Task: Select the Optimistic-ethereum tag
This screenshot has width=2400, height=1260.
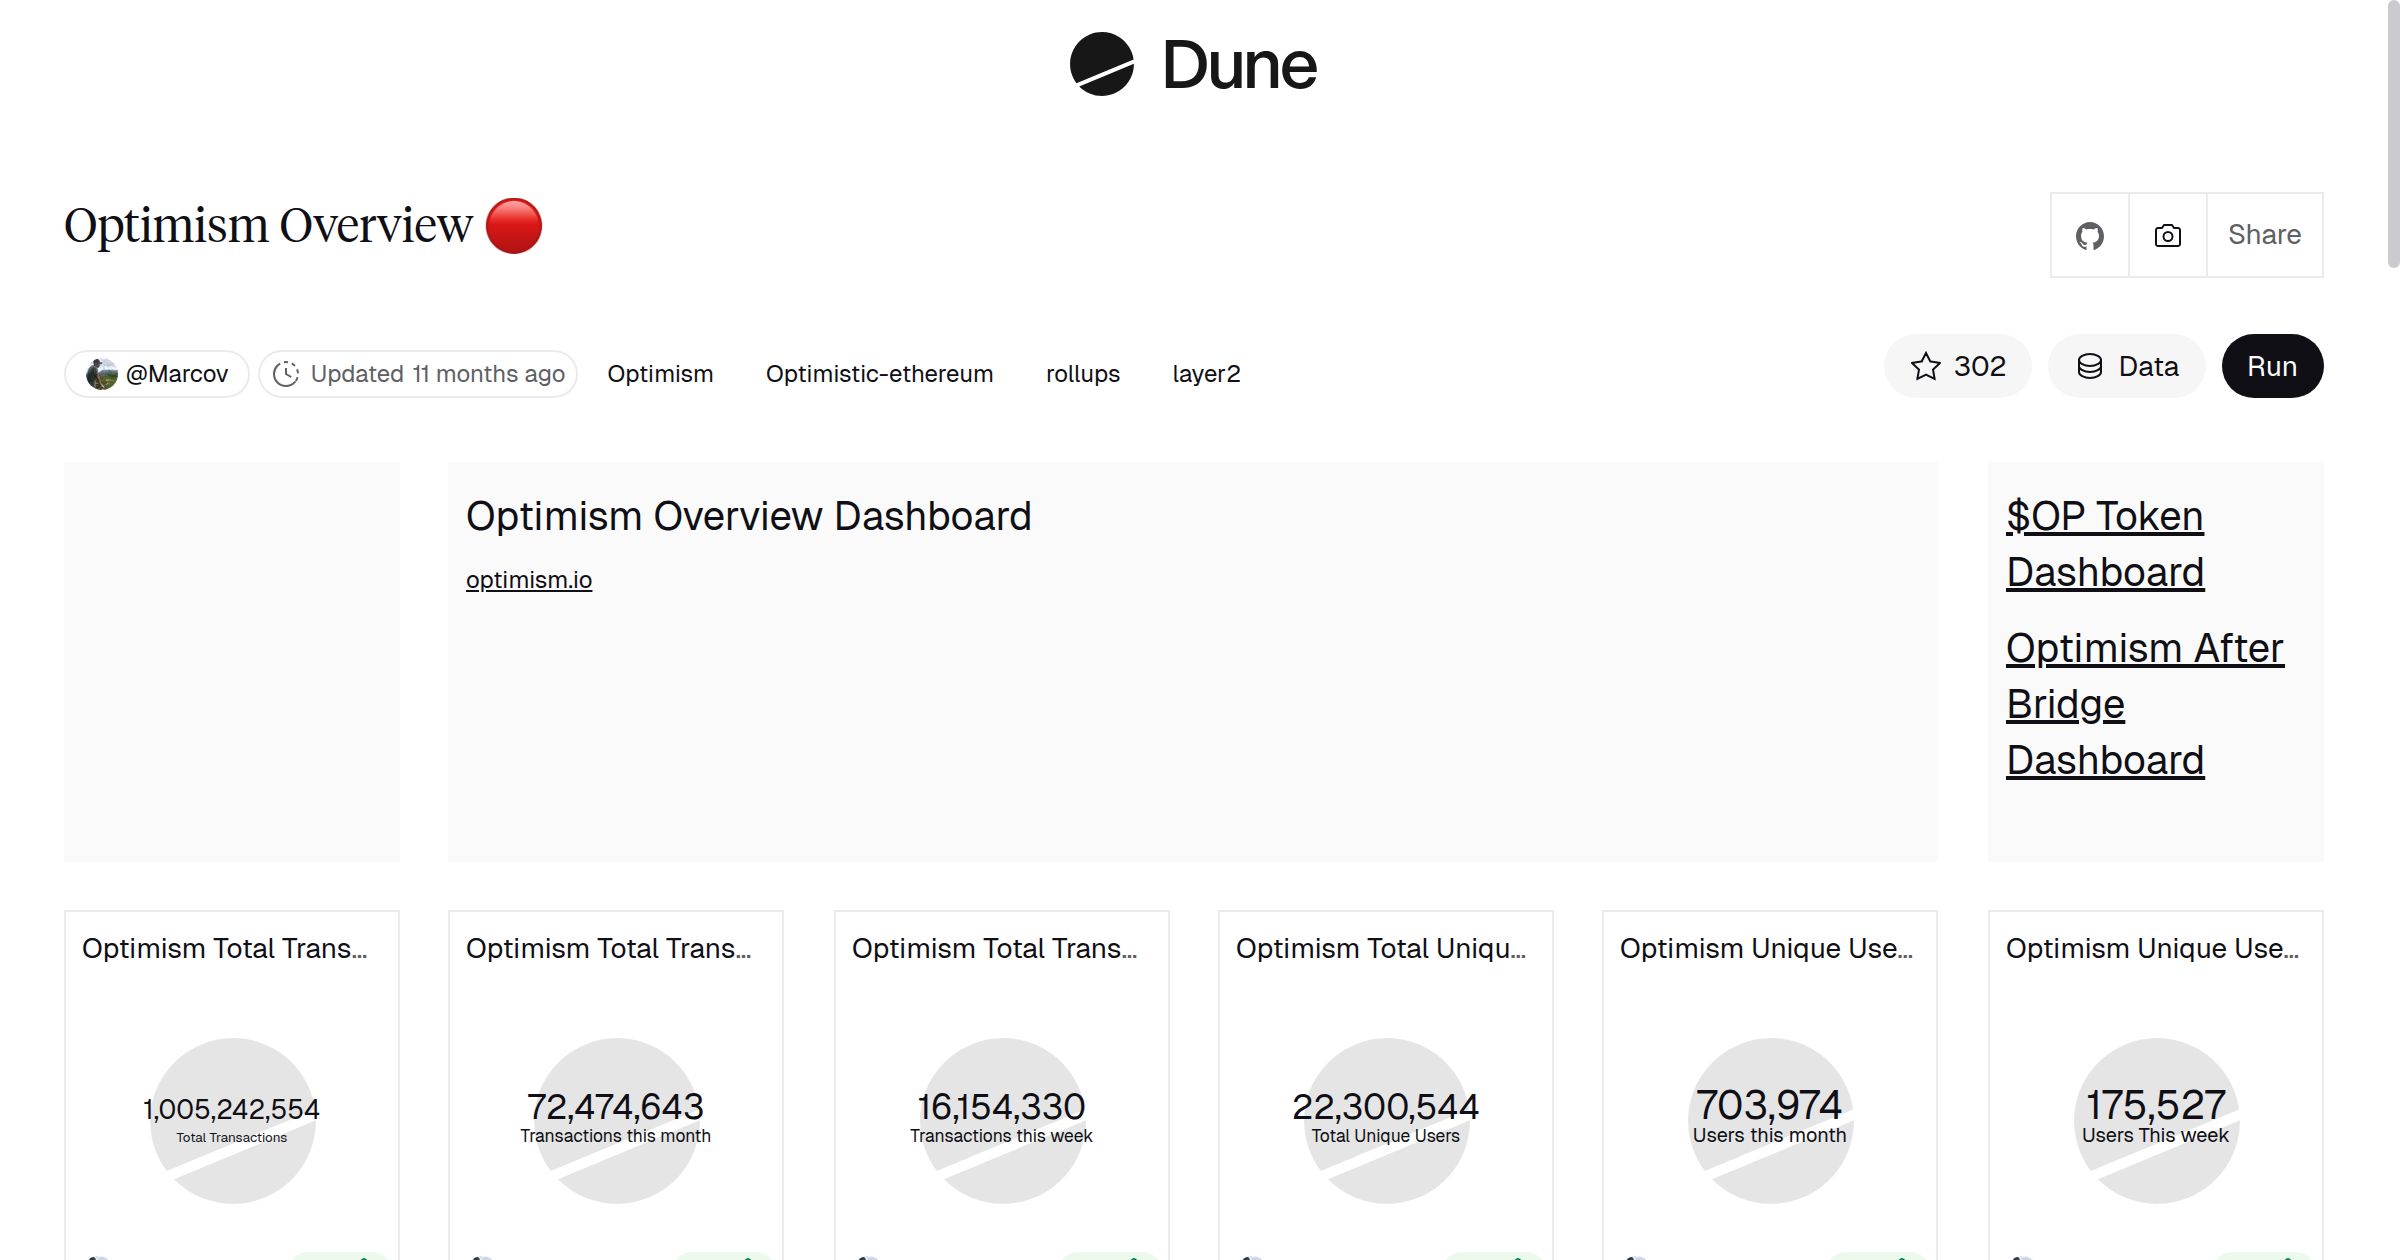Action: tap(879, 374)
